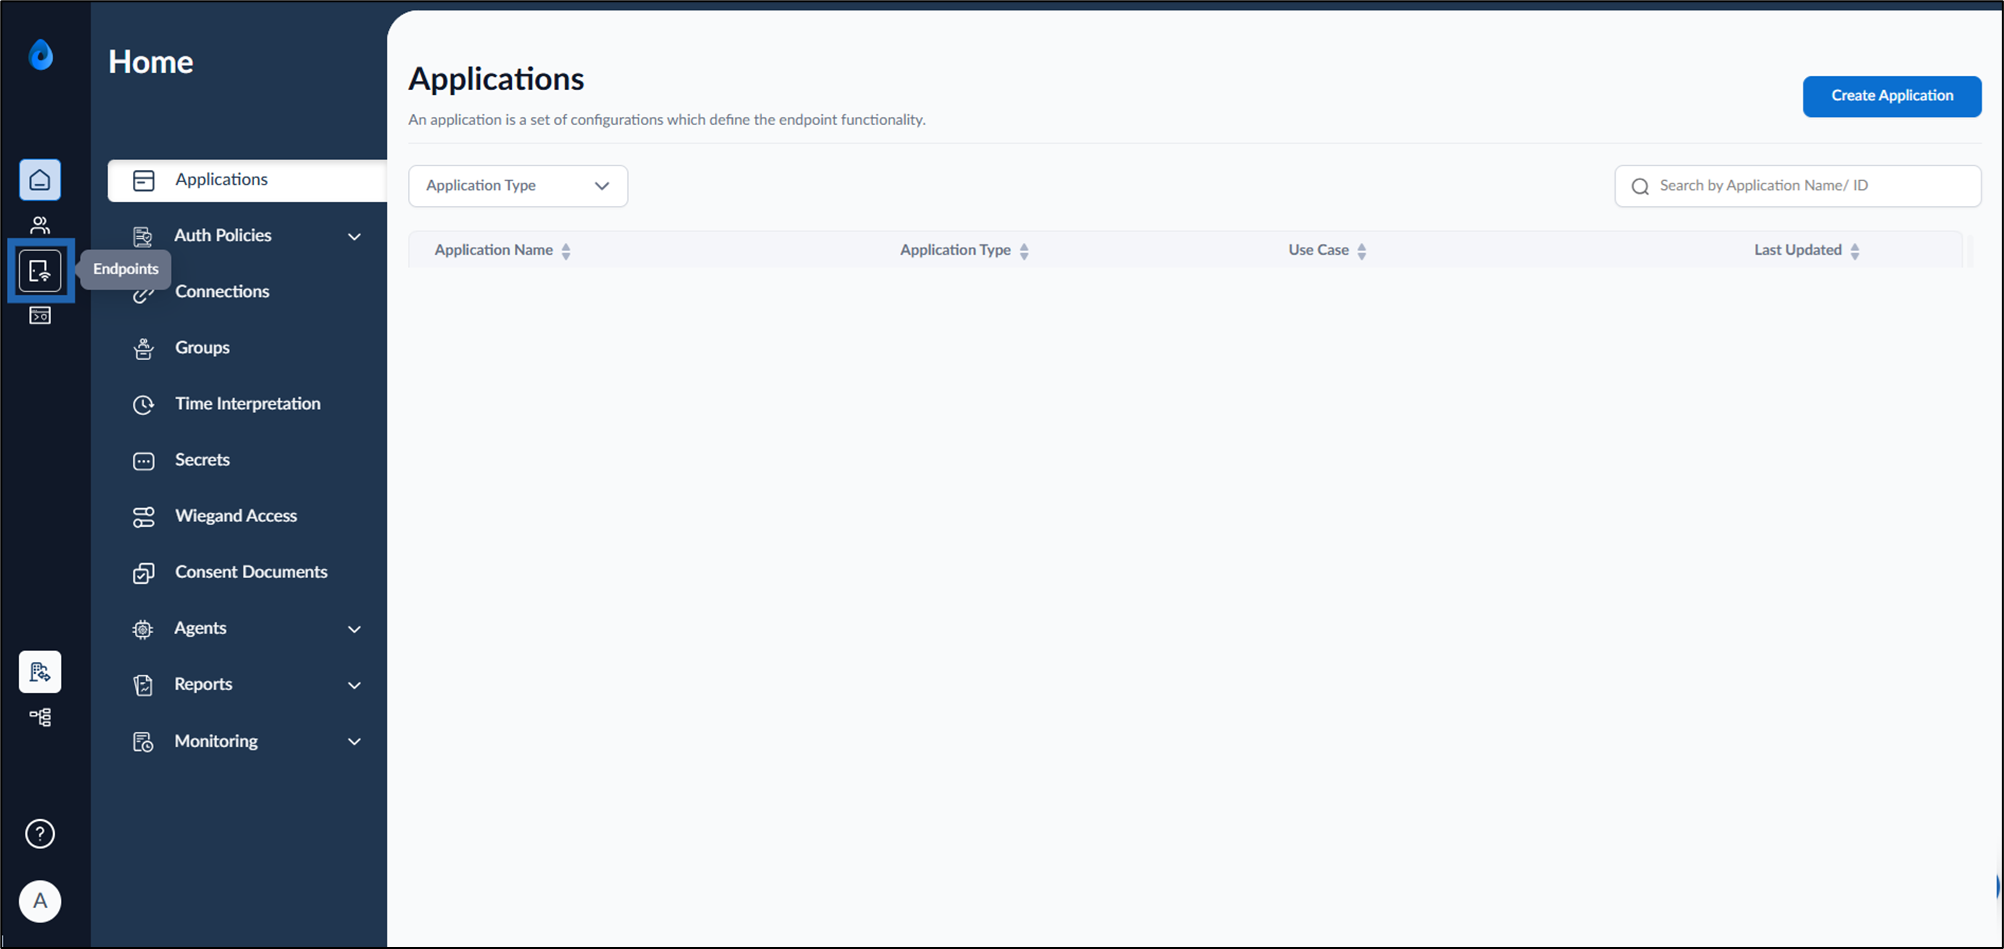Open Time Interpretation in the sidebar

point(248,403)
